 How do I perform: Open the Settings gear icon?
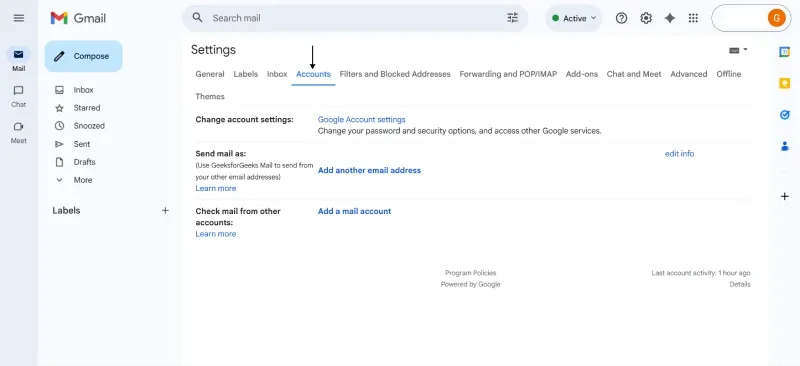(x=646, y=18)
